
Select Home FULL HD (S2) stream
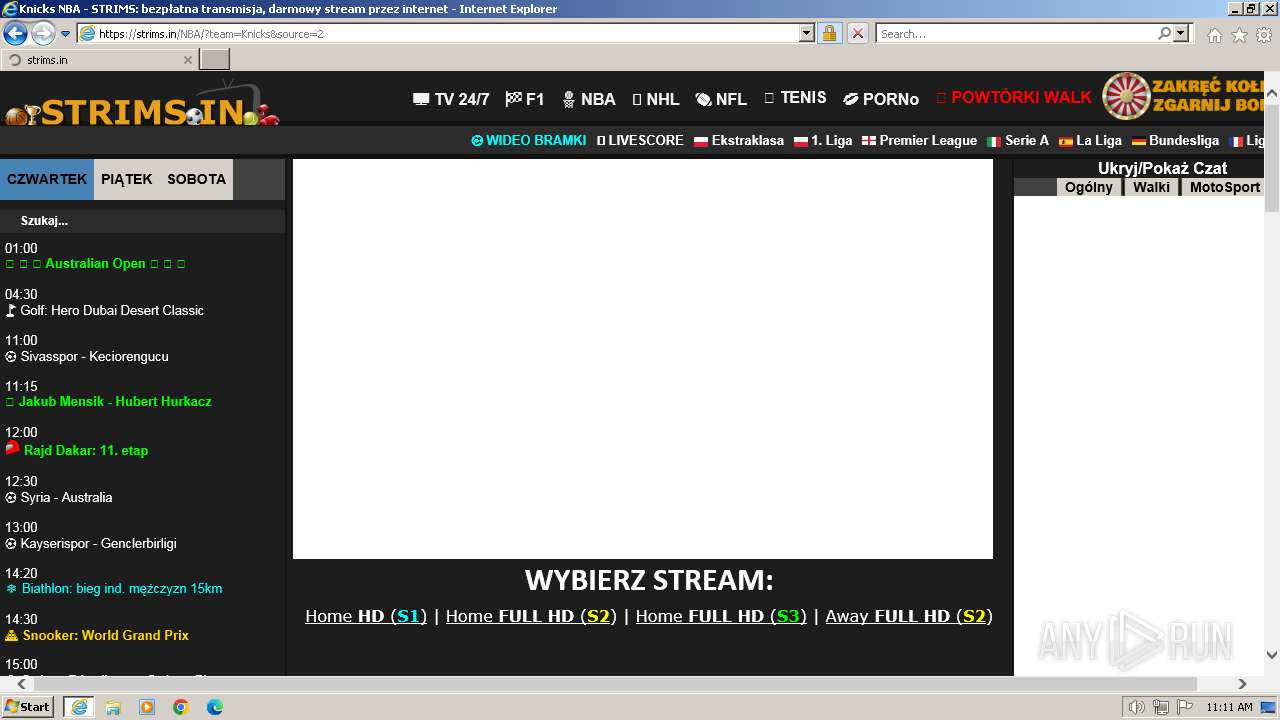point(531,616)
